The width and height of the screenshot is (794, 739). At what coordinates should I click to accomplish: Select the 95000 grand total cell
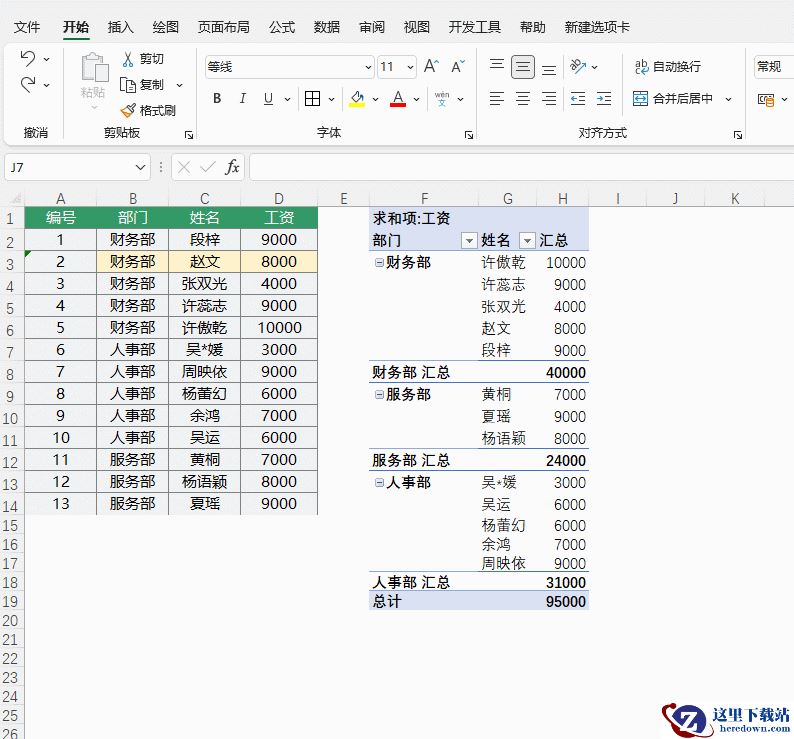pyautogui.click(x=563, y=601)
